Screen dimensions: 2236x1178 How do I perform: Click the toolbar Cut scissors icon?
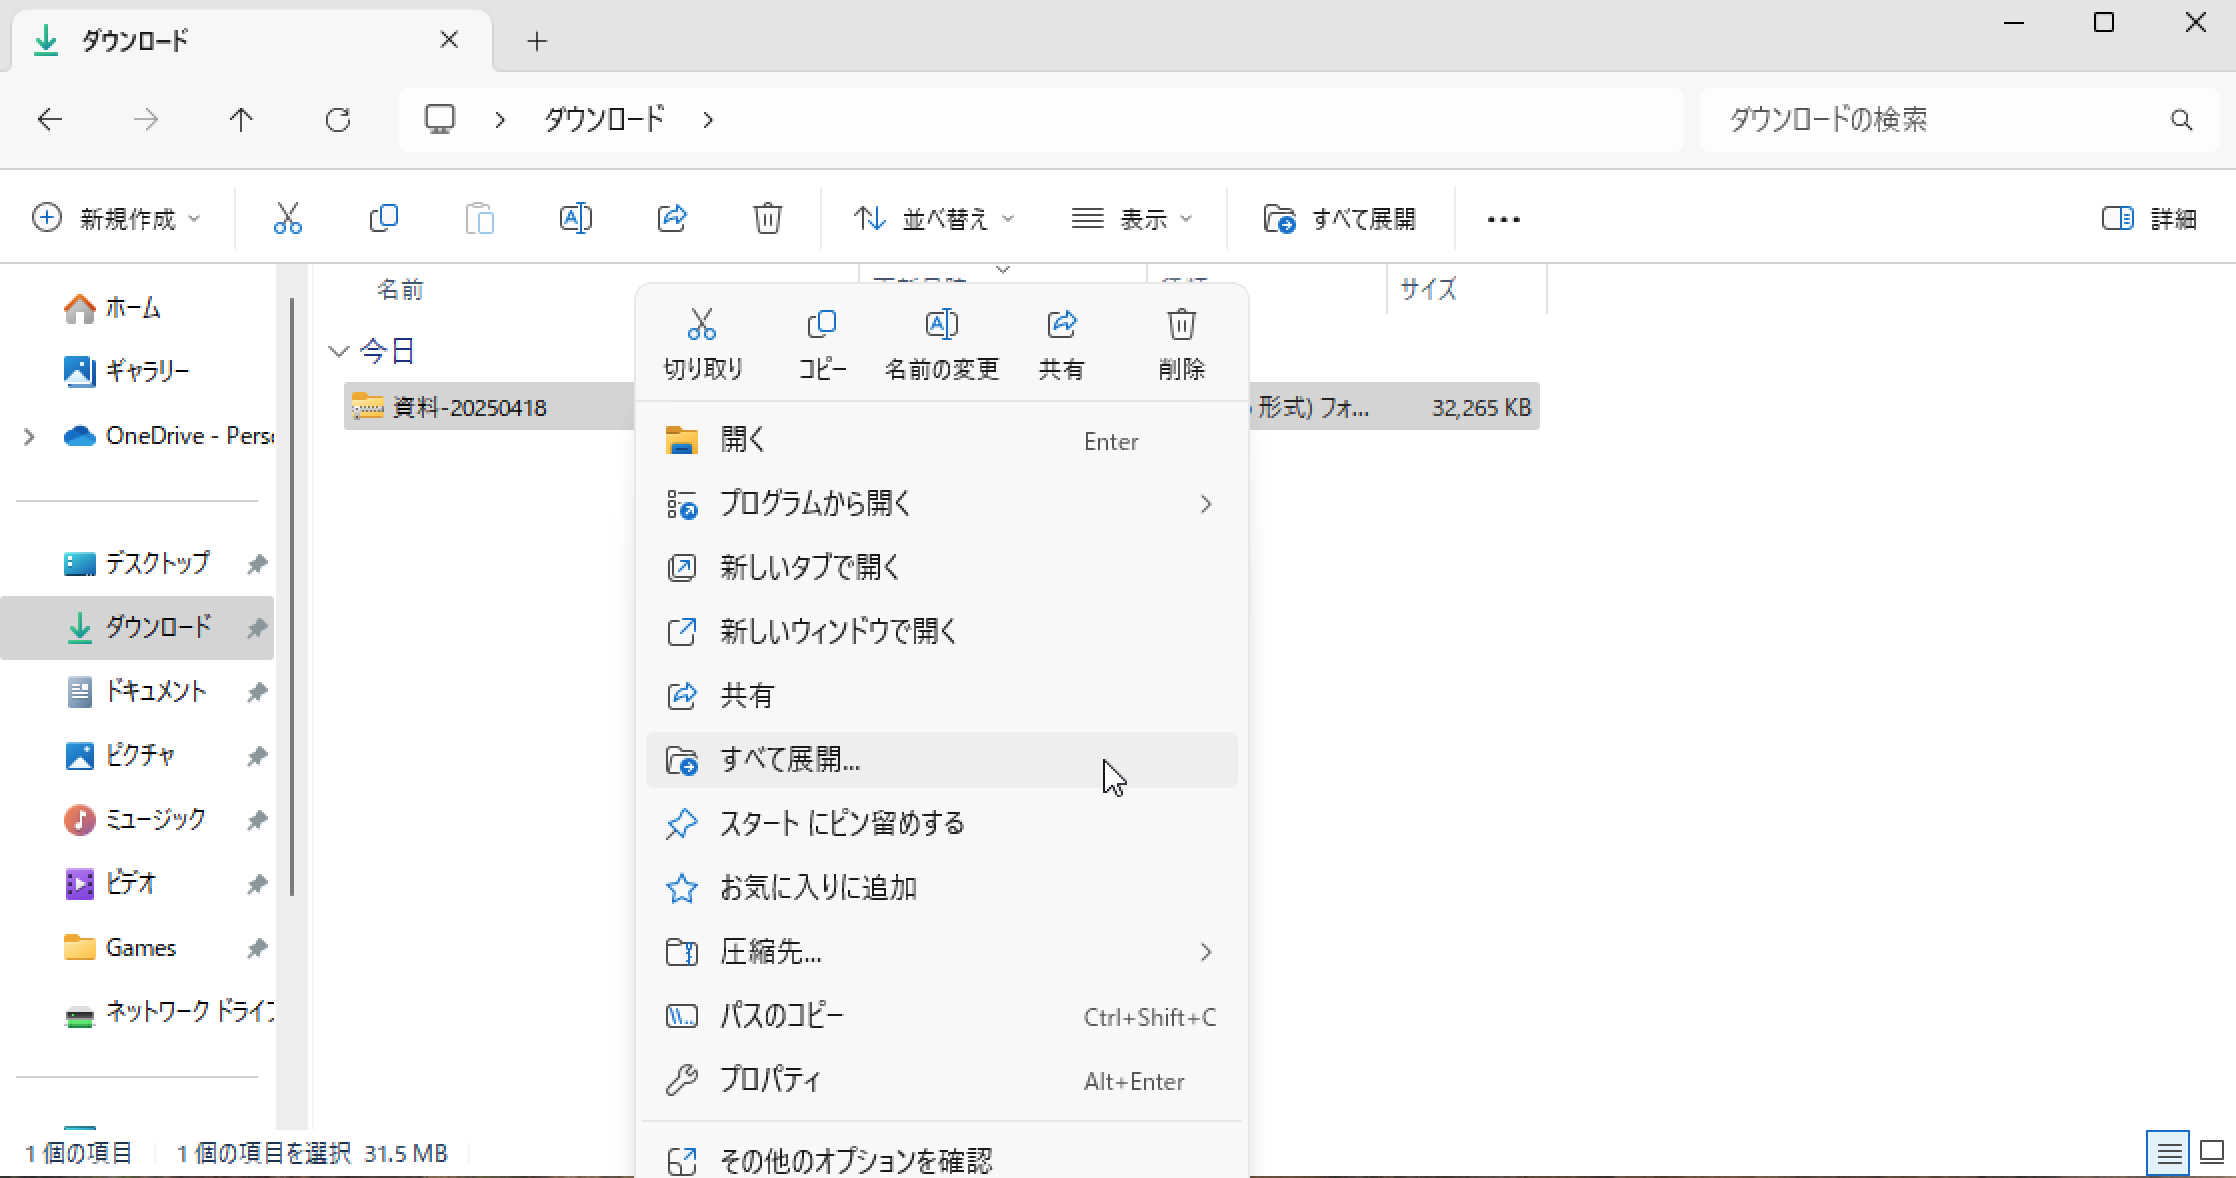287,218
